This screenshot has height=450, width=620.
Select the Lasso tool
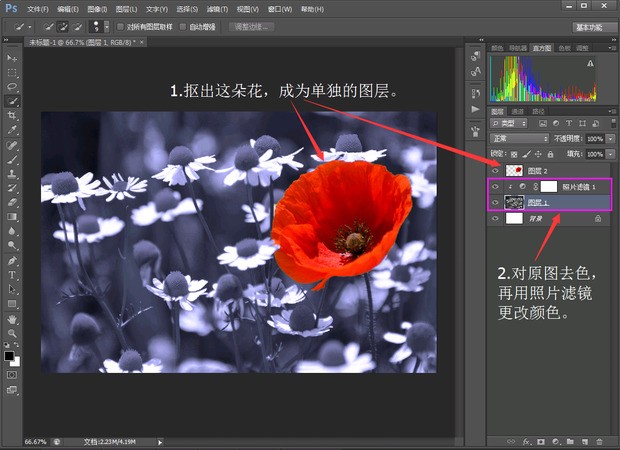[x=12, y=87]
